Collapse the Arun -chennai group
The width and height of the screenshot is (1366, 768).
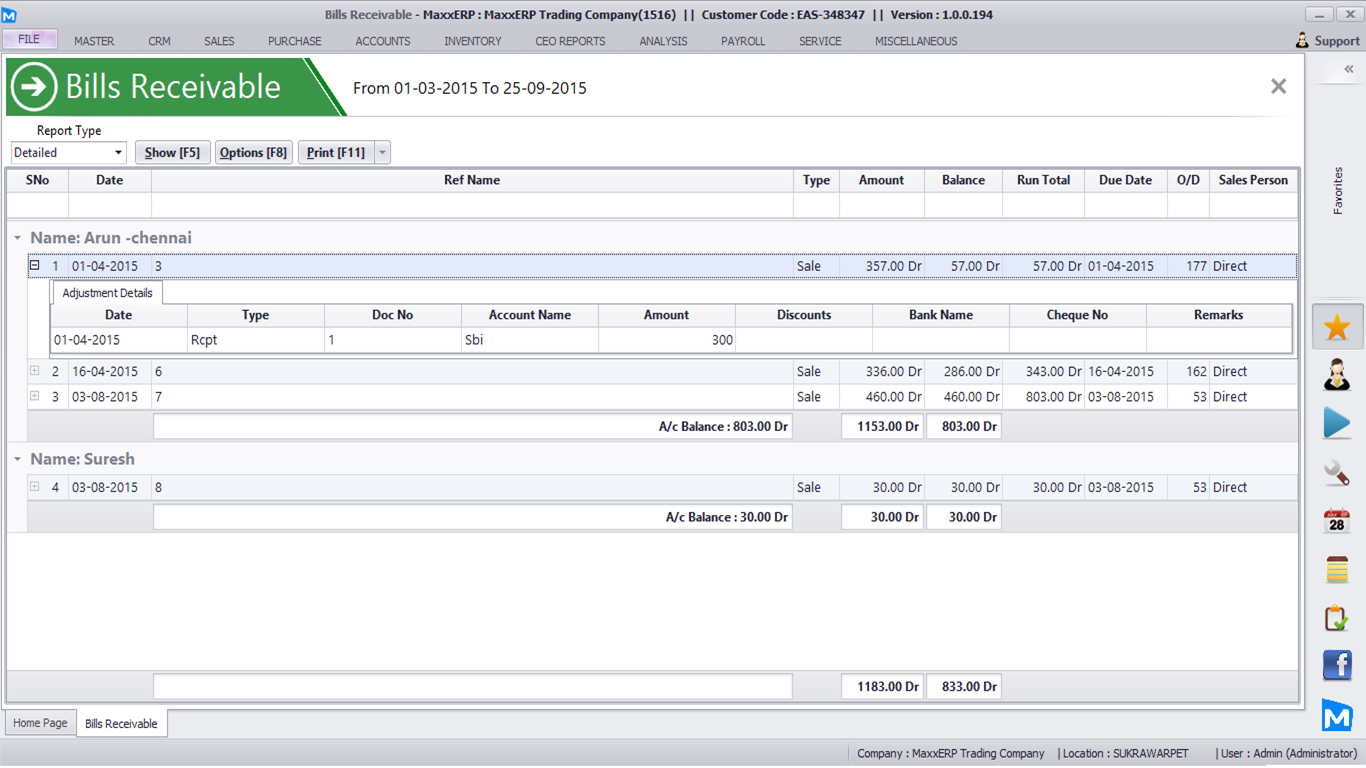pos(18,239)
